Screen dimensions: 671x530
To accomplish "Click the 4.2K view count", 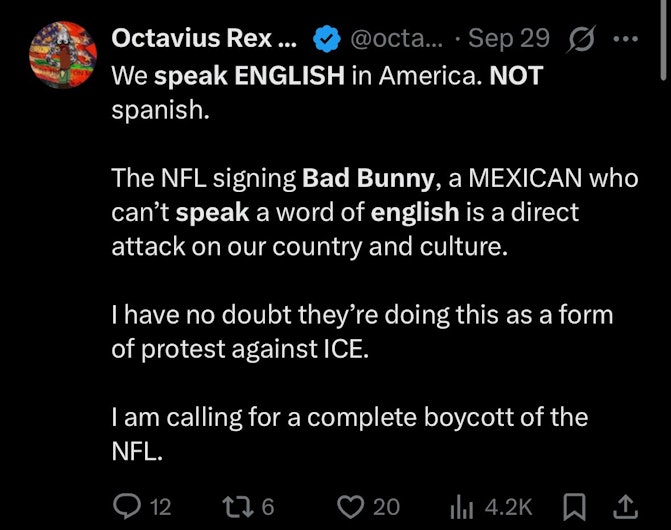I will [508, 507].
